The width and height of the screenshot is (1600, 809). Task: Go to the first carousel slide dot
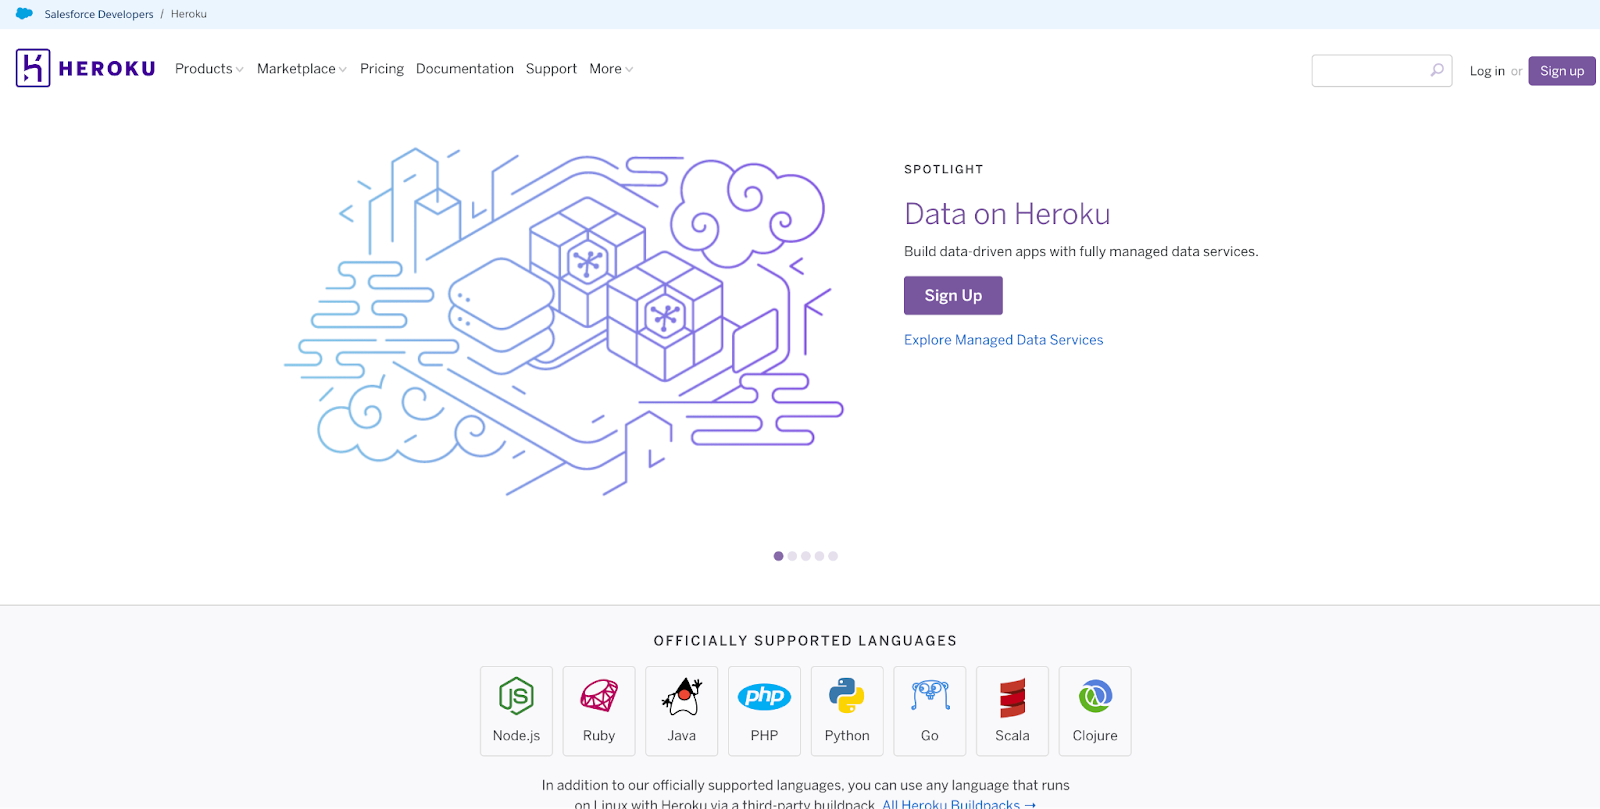coord(778,556)
